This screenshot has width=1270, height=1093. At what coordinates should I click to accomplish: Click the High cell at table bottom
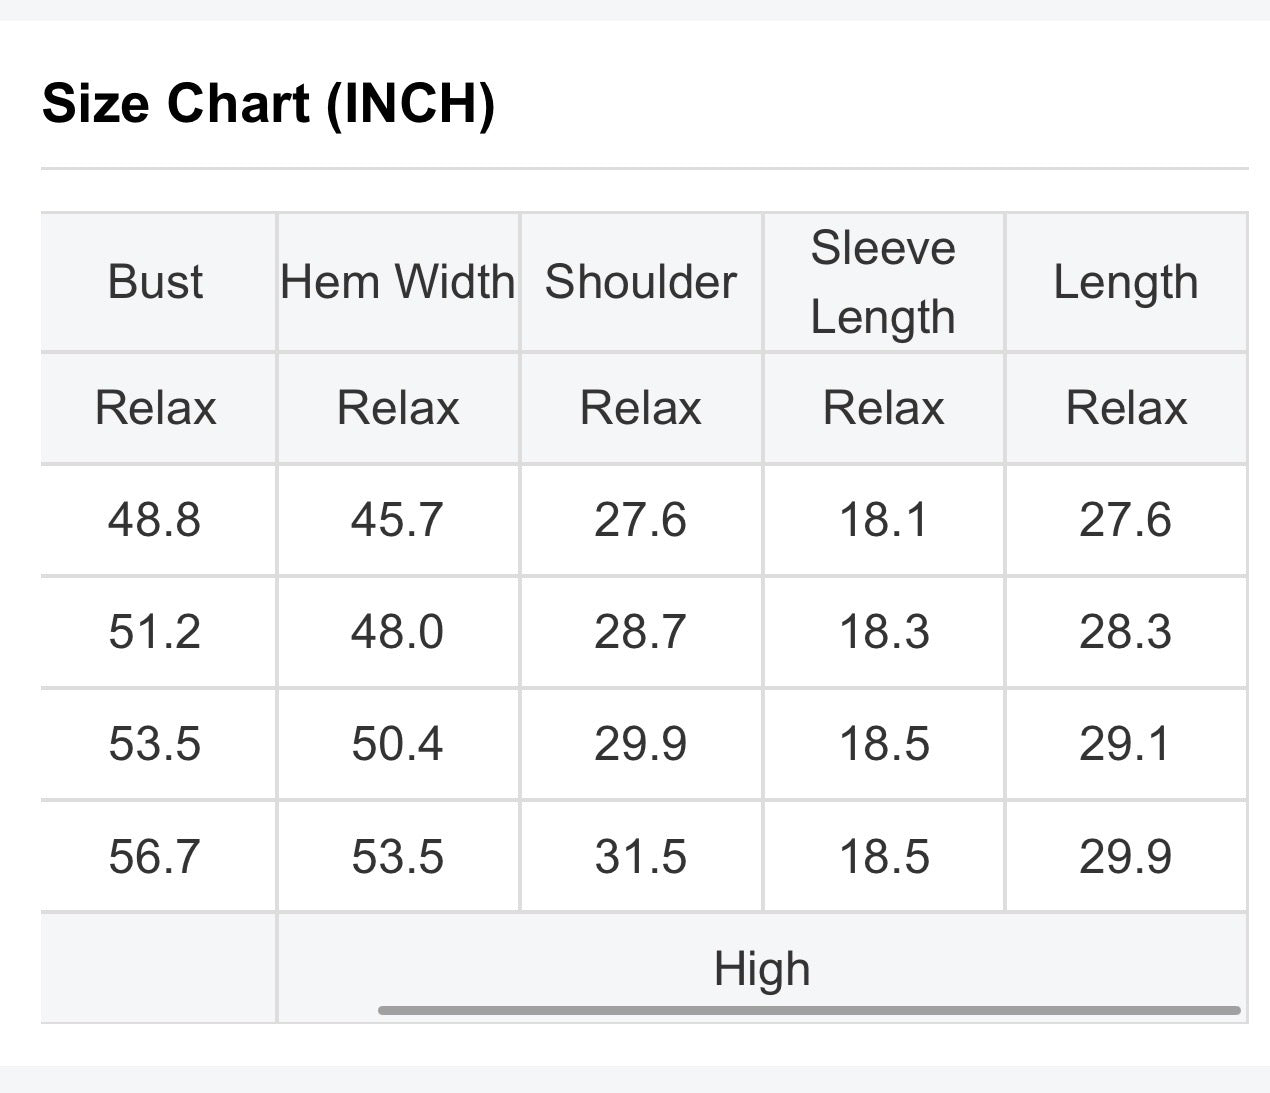(762, 969)
